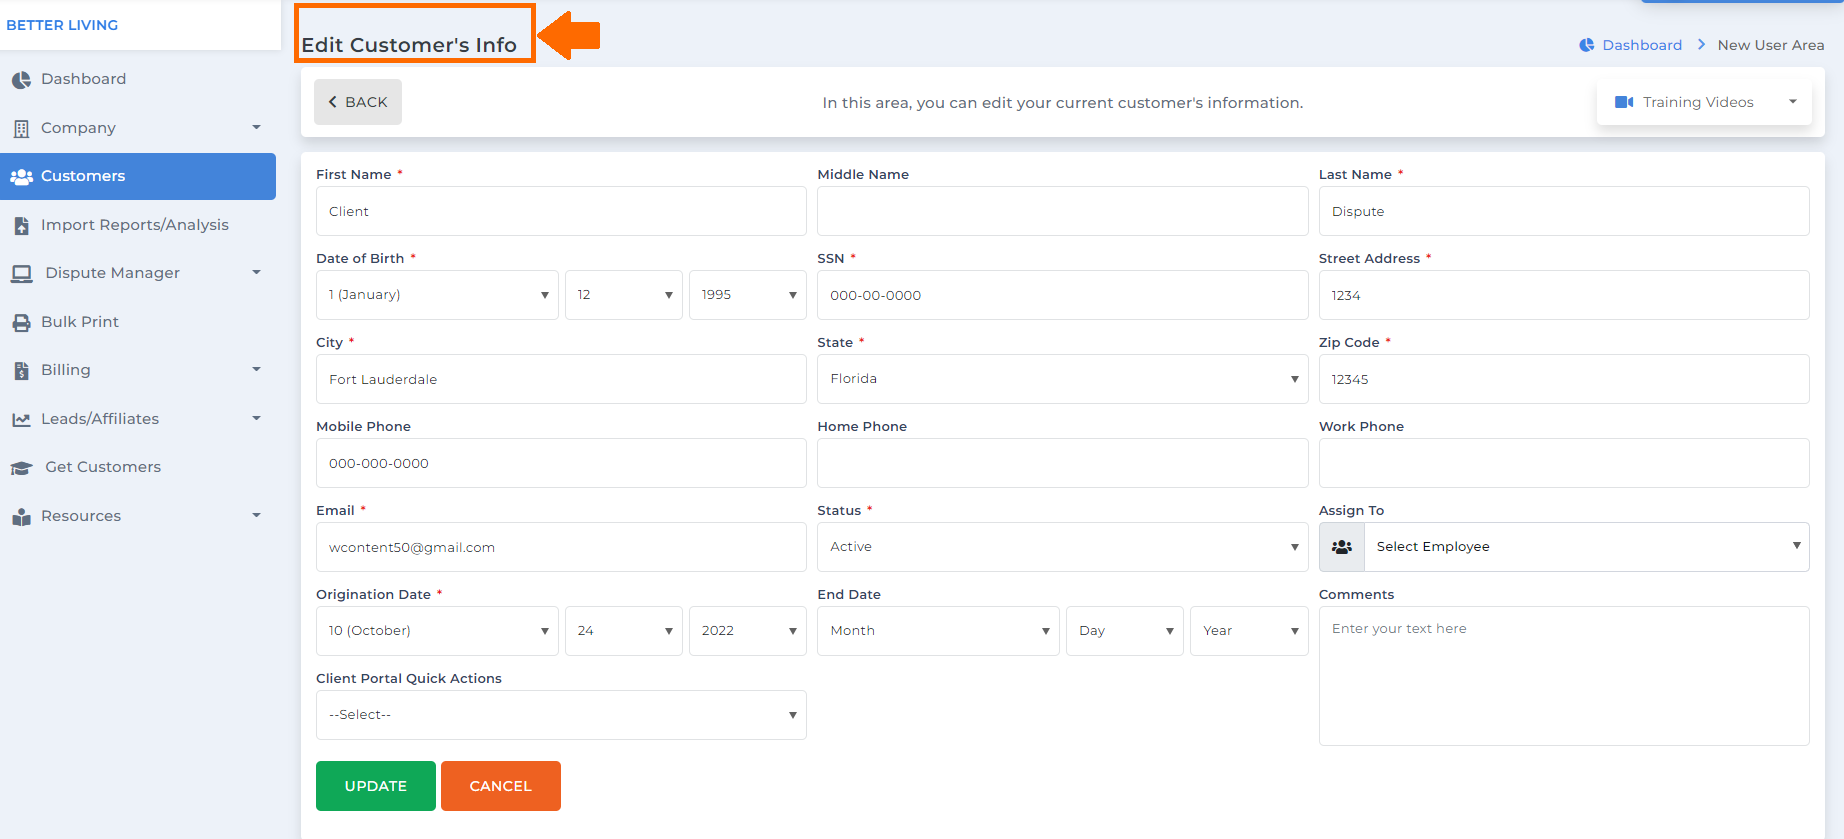Viewport: 1844px width, 839px height.
Task: Click the Dispute Manager laptop icon
Action: click(21, 274)
